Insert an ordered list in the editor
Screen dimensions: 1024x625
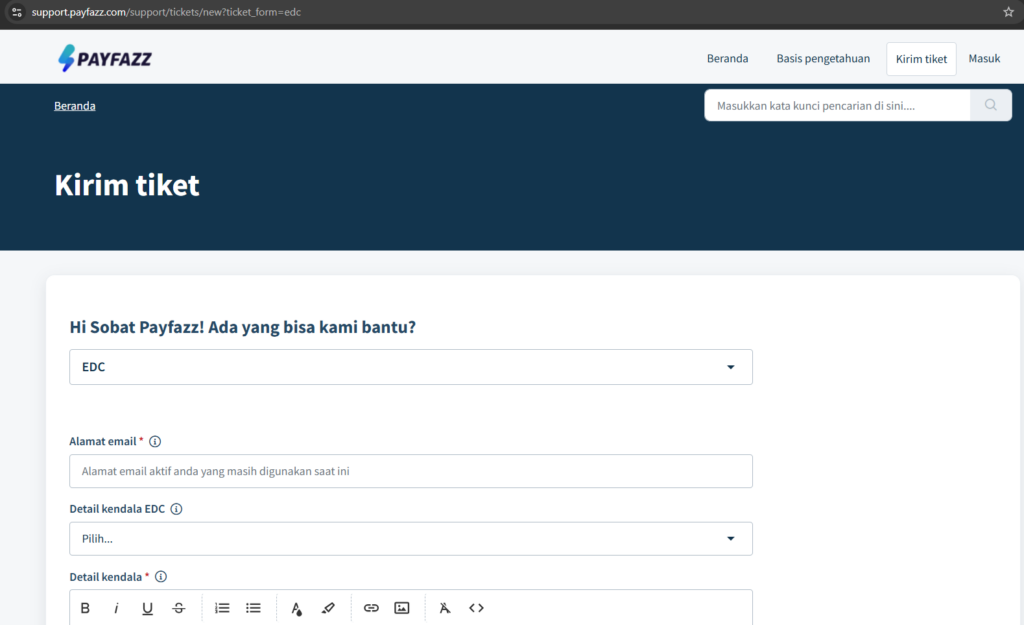point(221,607)
